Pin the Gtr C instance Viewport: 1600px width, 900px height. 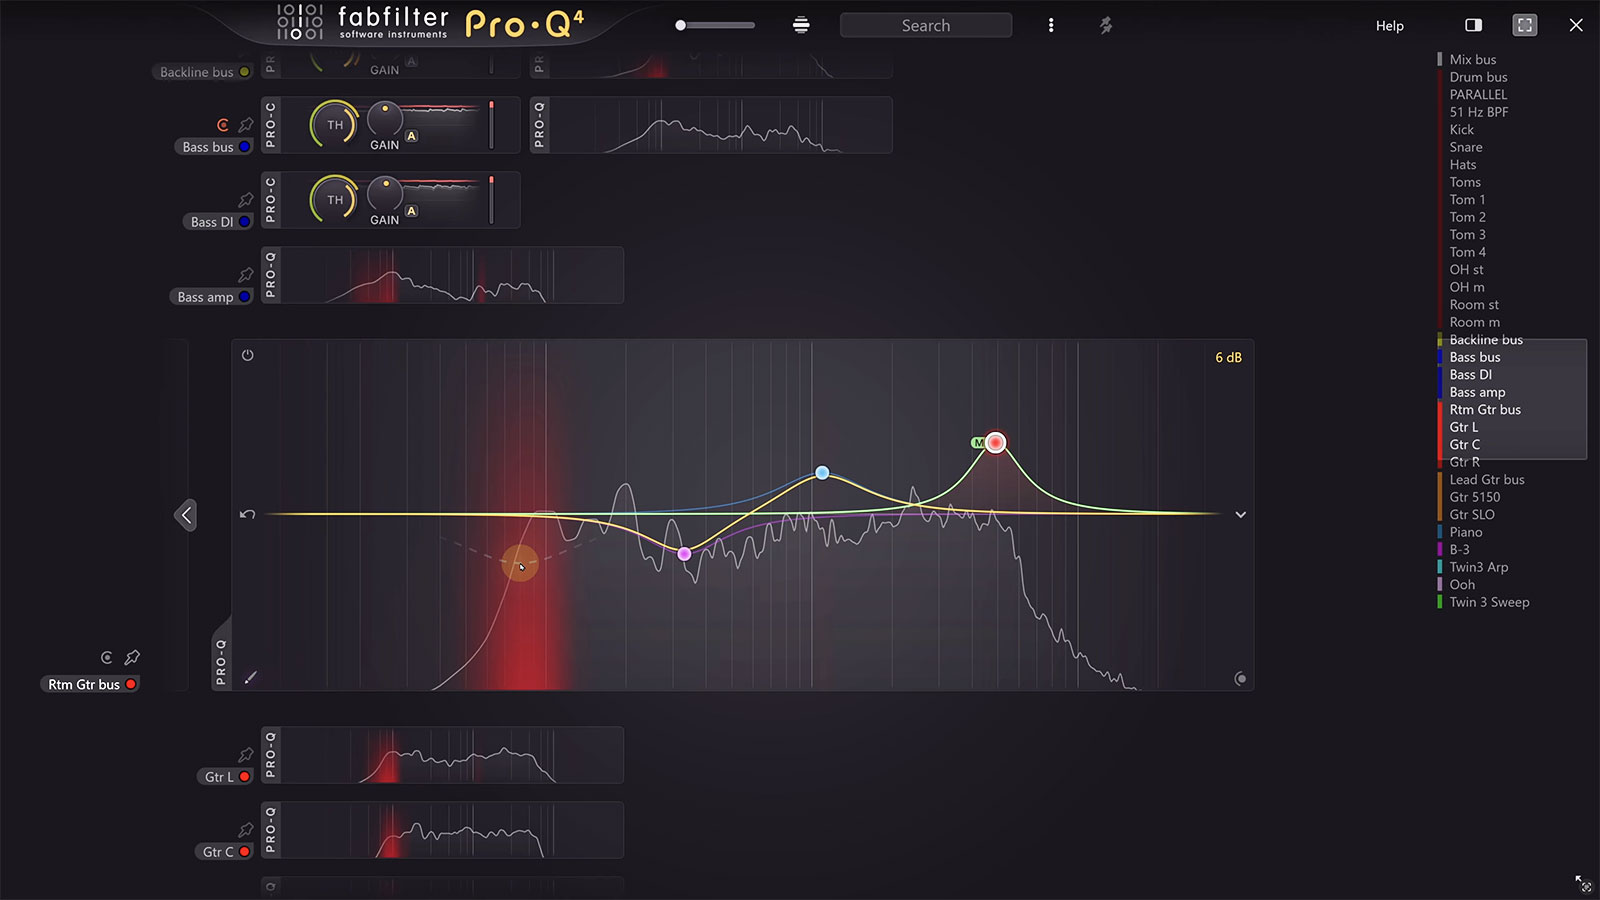(246, 830)
